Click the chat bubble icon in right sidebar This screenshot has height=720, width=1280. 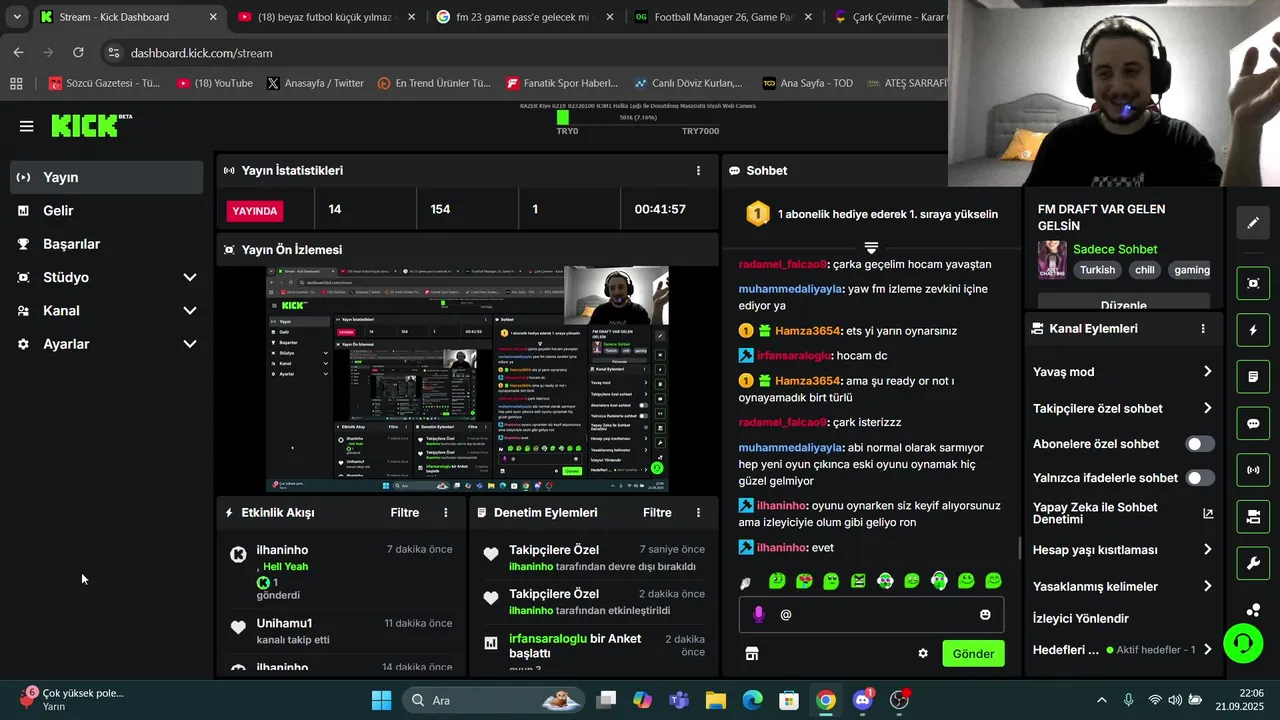click(x=1253, y=423)
